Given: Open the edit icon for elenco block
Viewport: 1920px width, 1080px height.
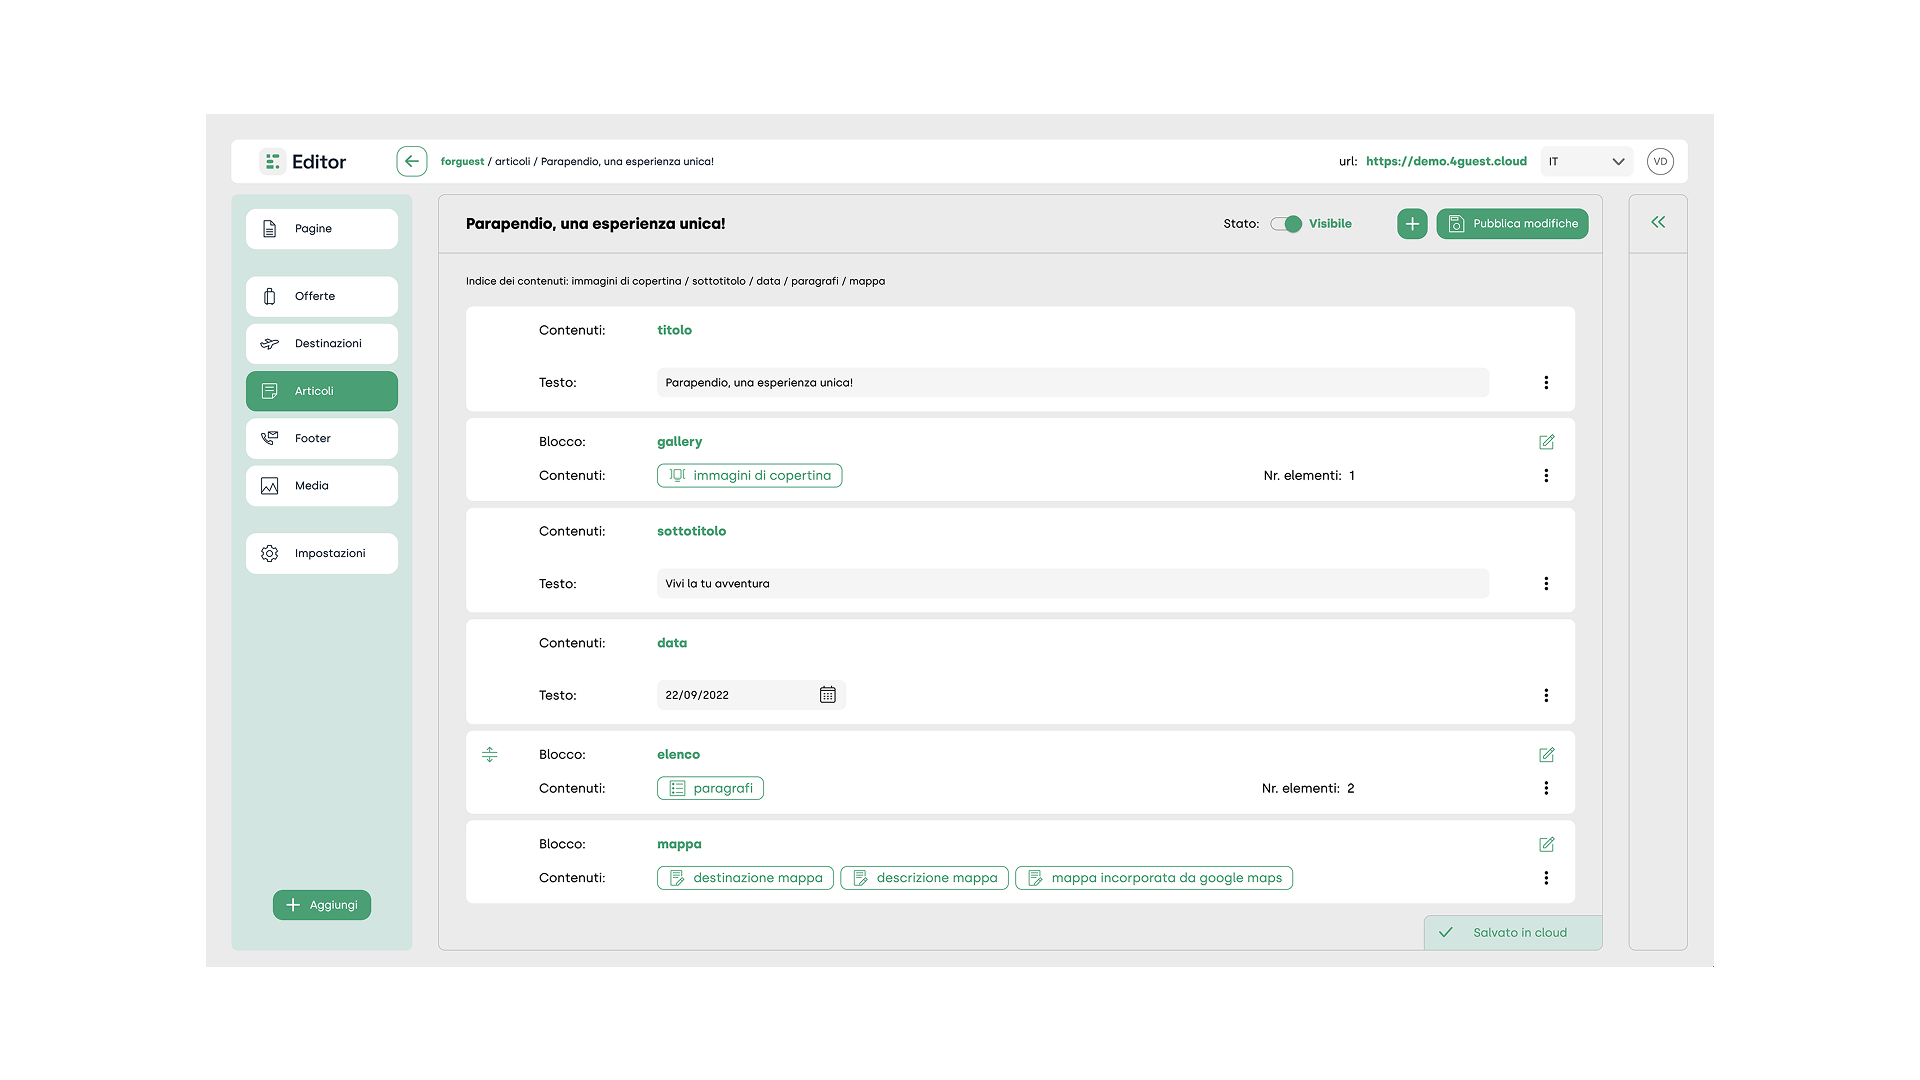Looking at the screenshot, I should [1546, 755].
